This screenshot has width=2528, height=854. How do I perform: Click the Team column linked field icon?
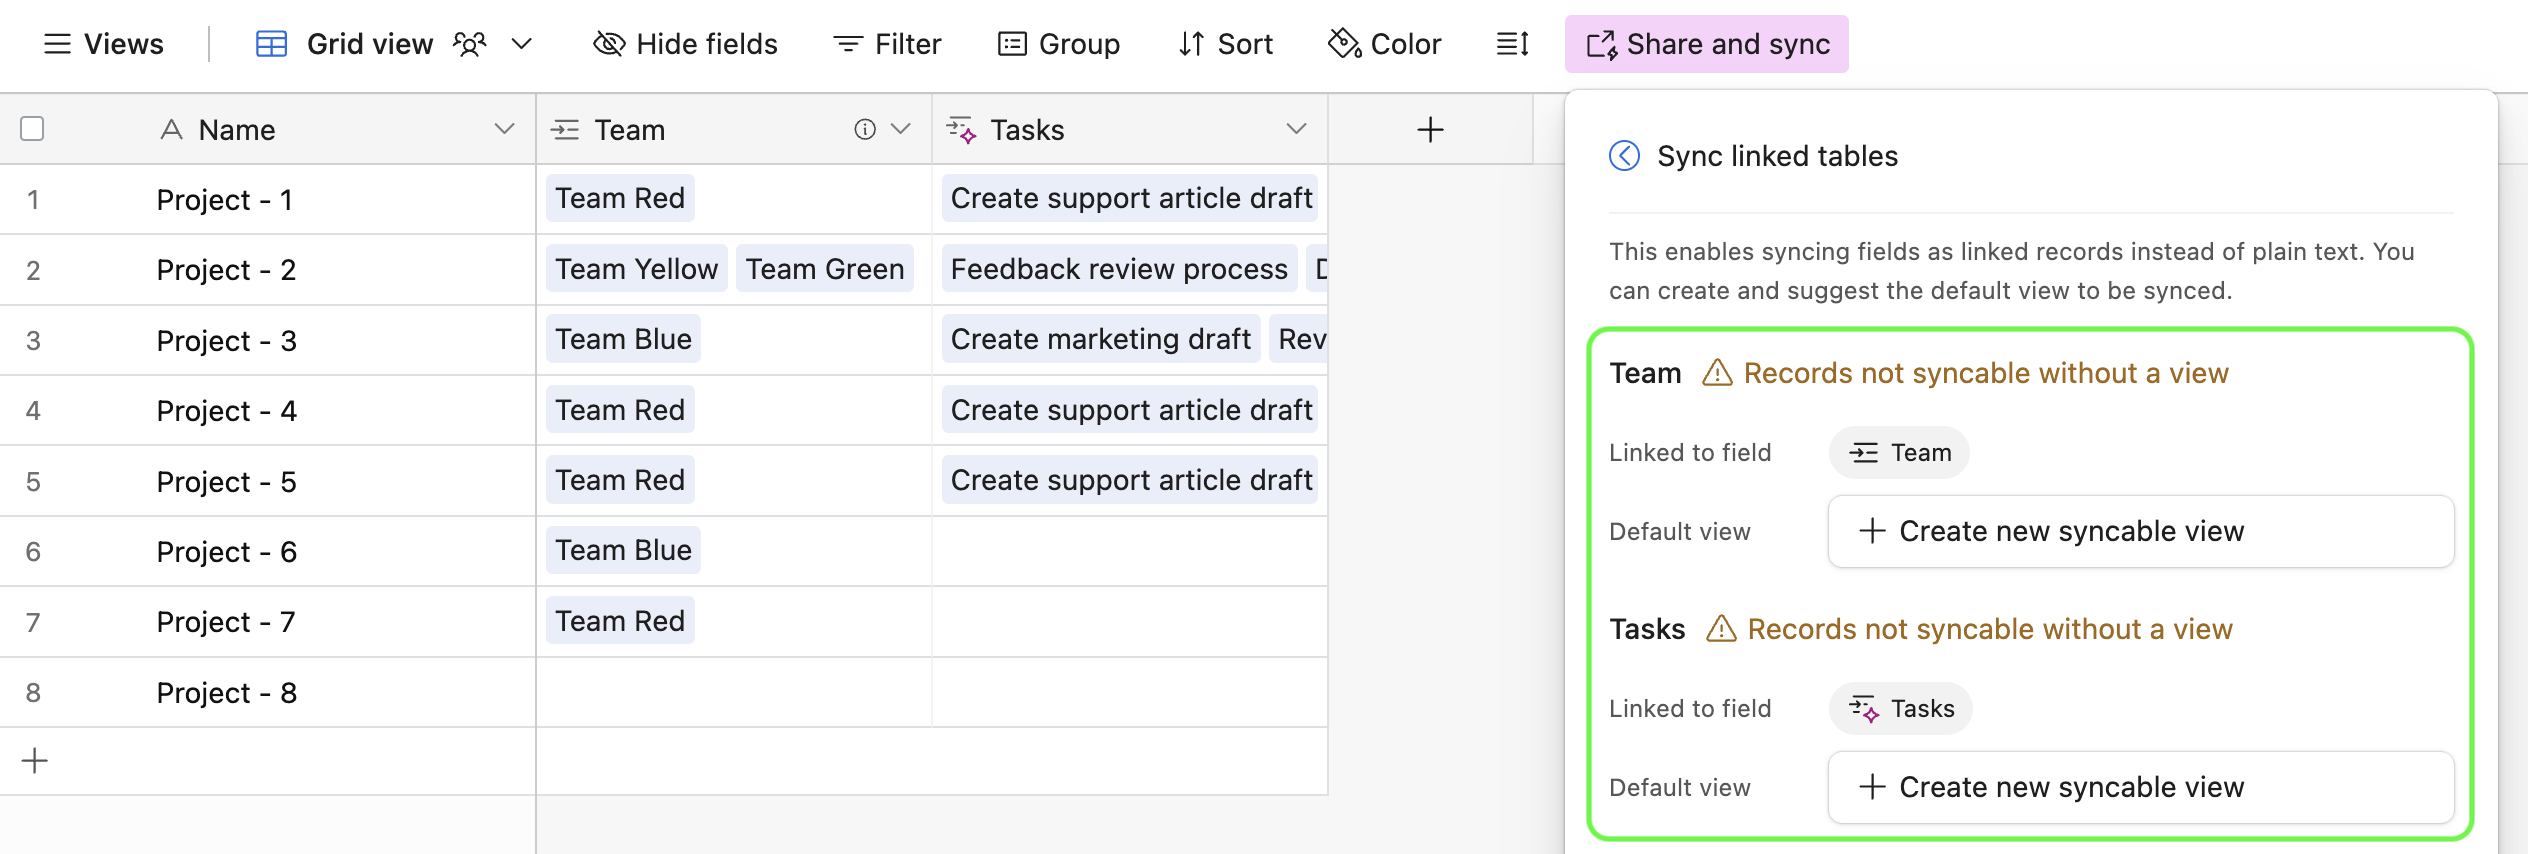[x=565, y=129]
